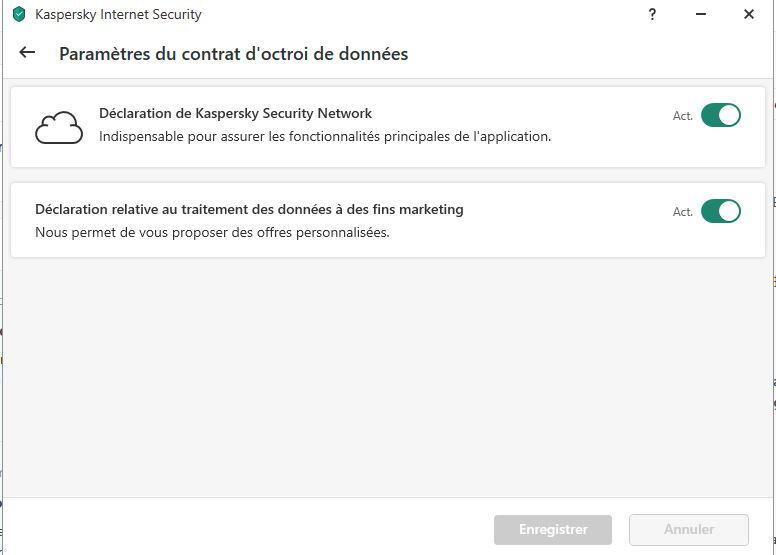Open the marketing data processing declaration title
Viewport: 776px width, 555px height.
[249, 209]
